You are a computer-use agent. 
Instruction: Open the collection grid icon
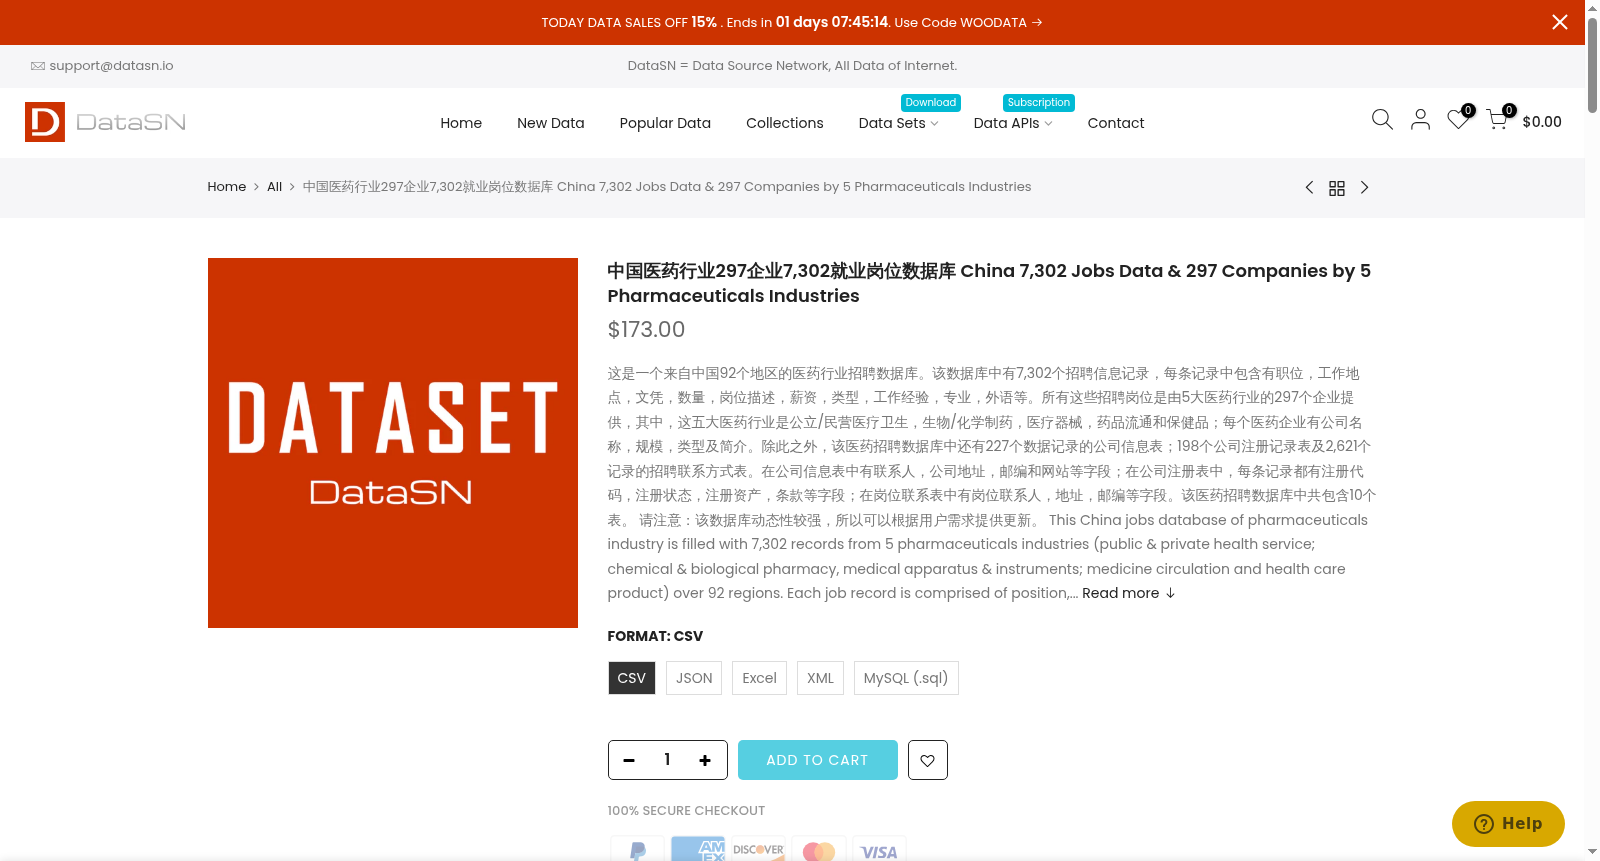[1337, 188]
